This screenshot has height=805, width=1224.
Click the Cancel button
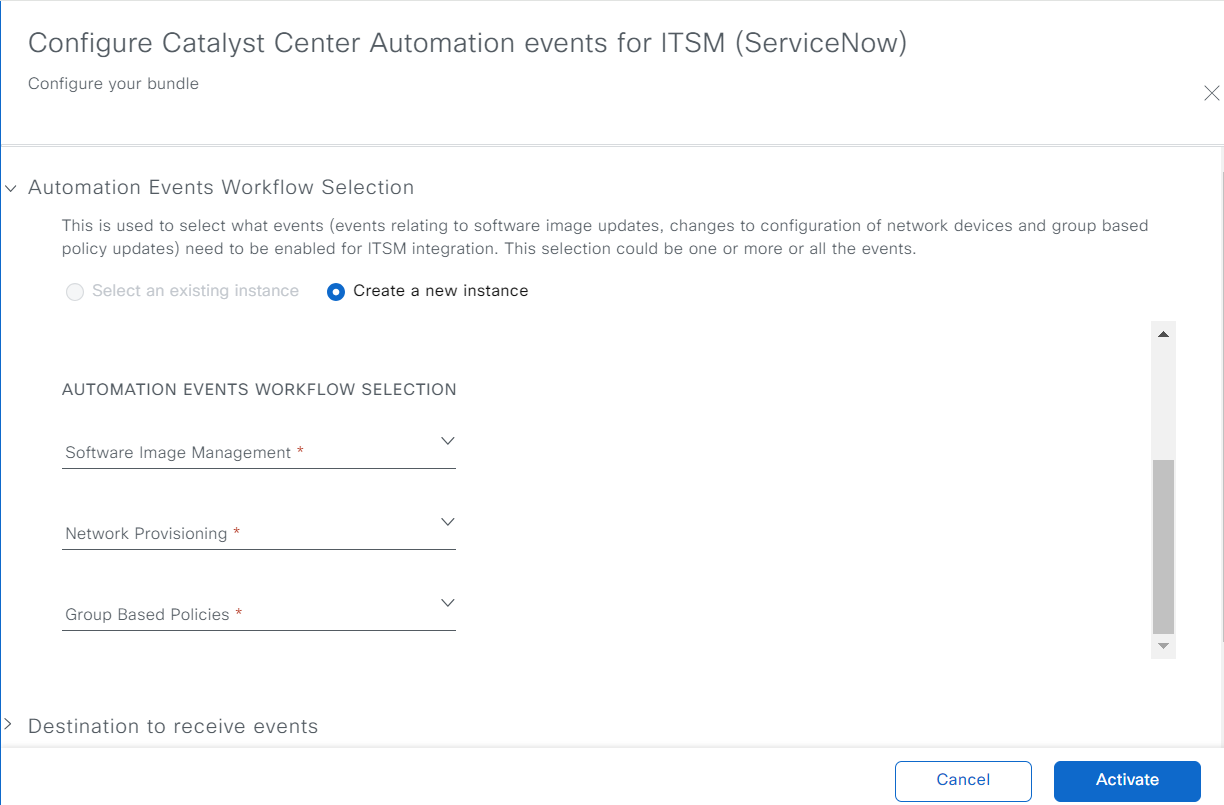[x=963, y=781]
